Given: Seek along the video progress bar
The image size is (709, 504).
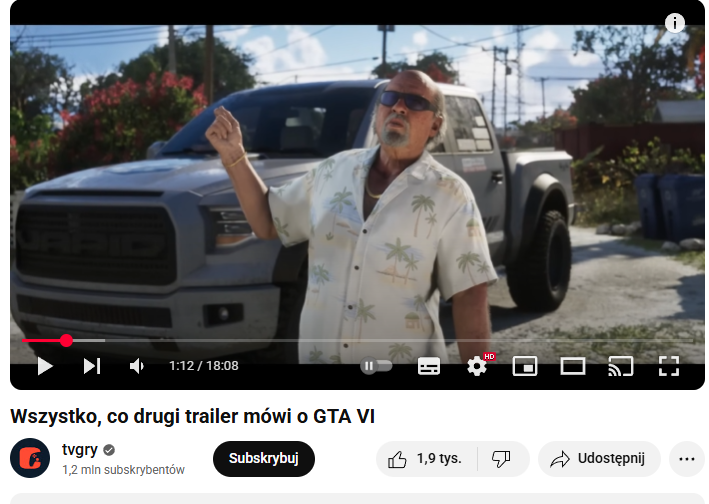Looking at the screenshot, I should pyautogui.click(x=357, y=340).
